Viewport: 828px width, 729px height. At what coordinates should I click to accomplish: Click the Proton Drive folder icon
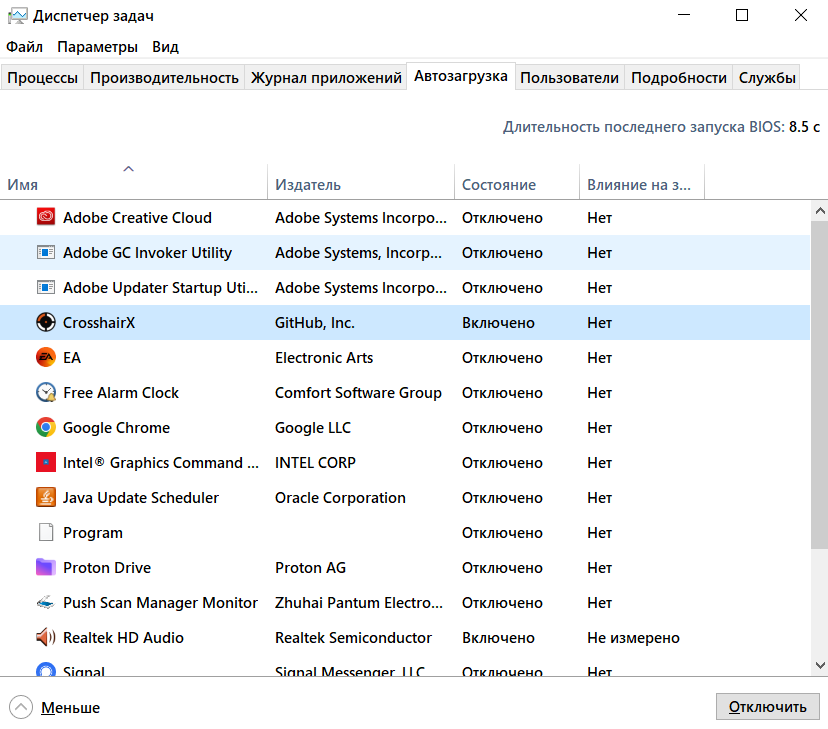tap(46, 567)
